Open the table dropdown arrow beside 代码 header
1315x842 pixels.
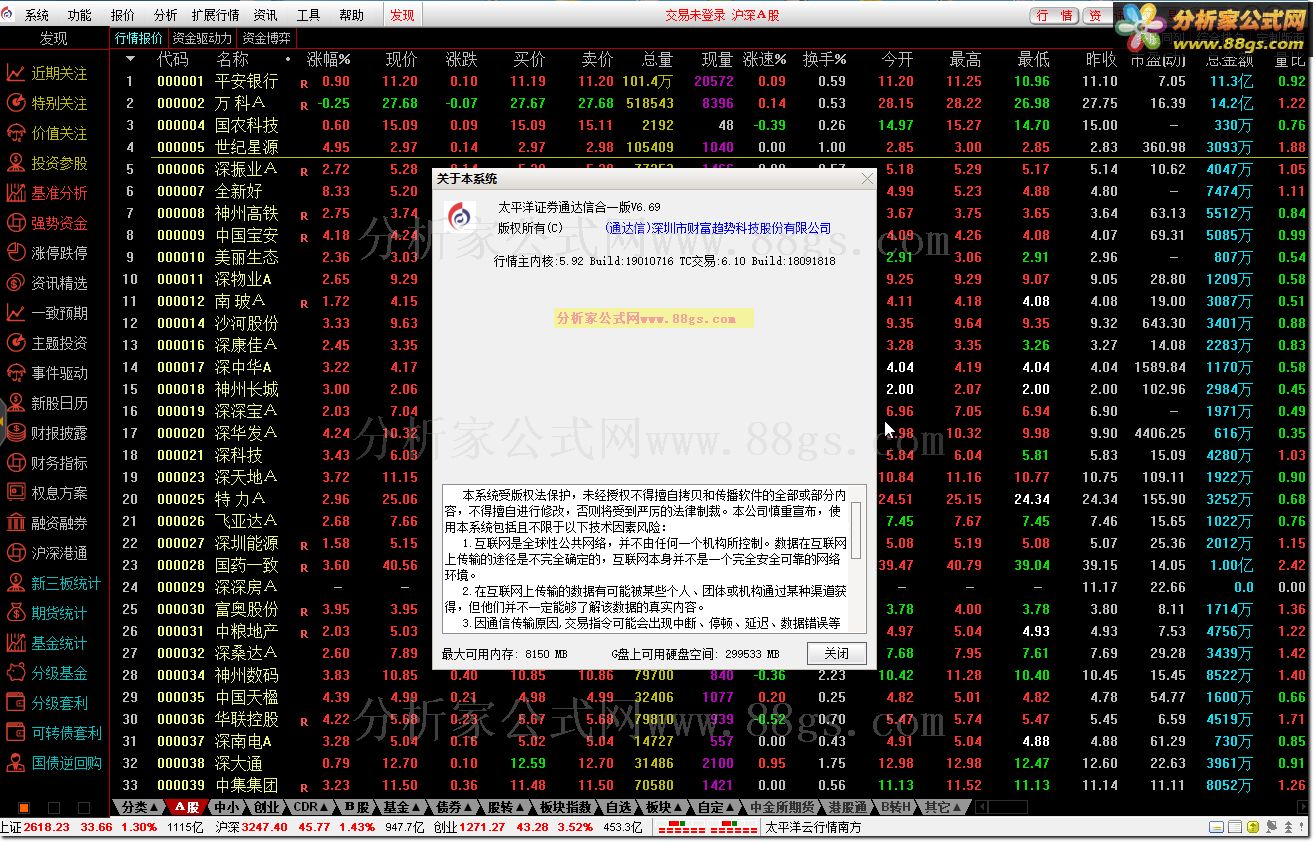[129, 59]
